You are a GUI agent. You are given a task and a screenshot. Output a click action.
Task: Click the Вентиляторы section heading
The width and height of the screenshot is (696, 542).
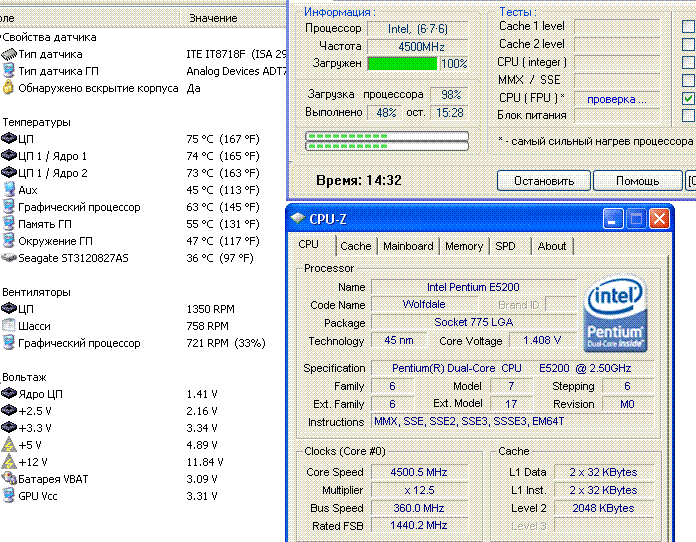coord(36,292)
